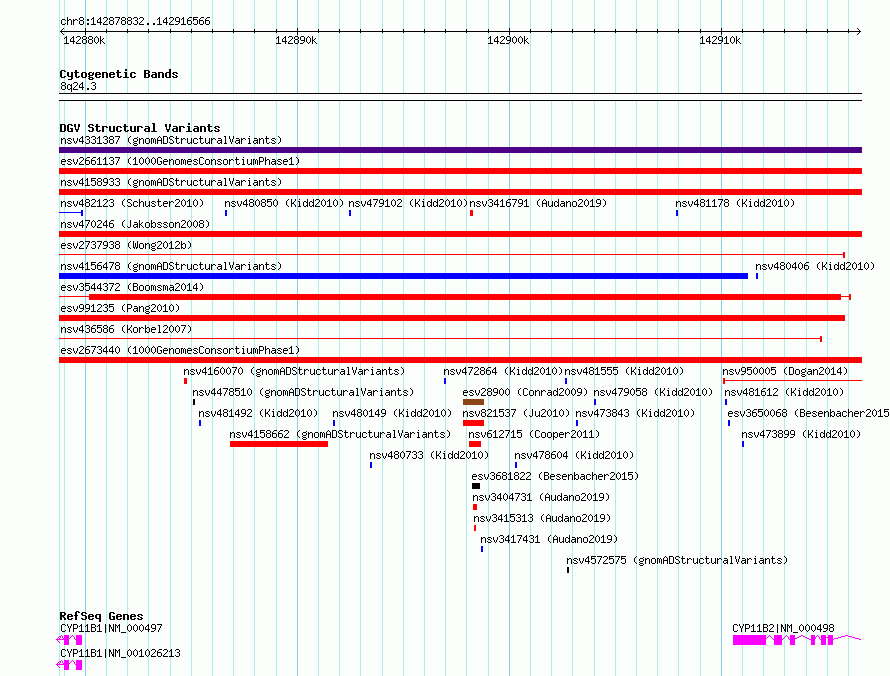Open nsv480149 Kidd2010 variant label
This screenshot has width=890, height=676.
392,413
